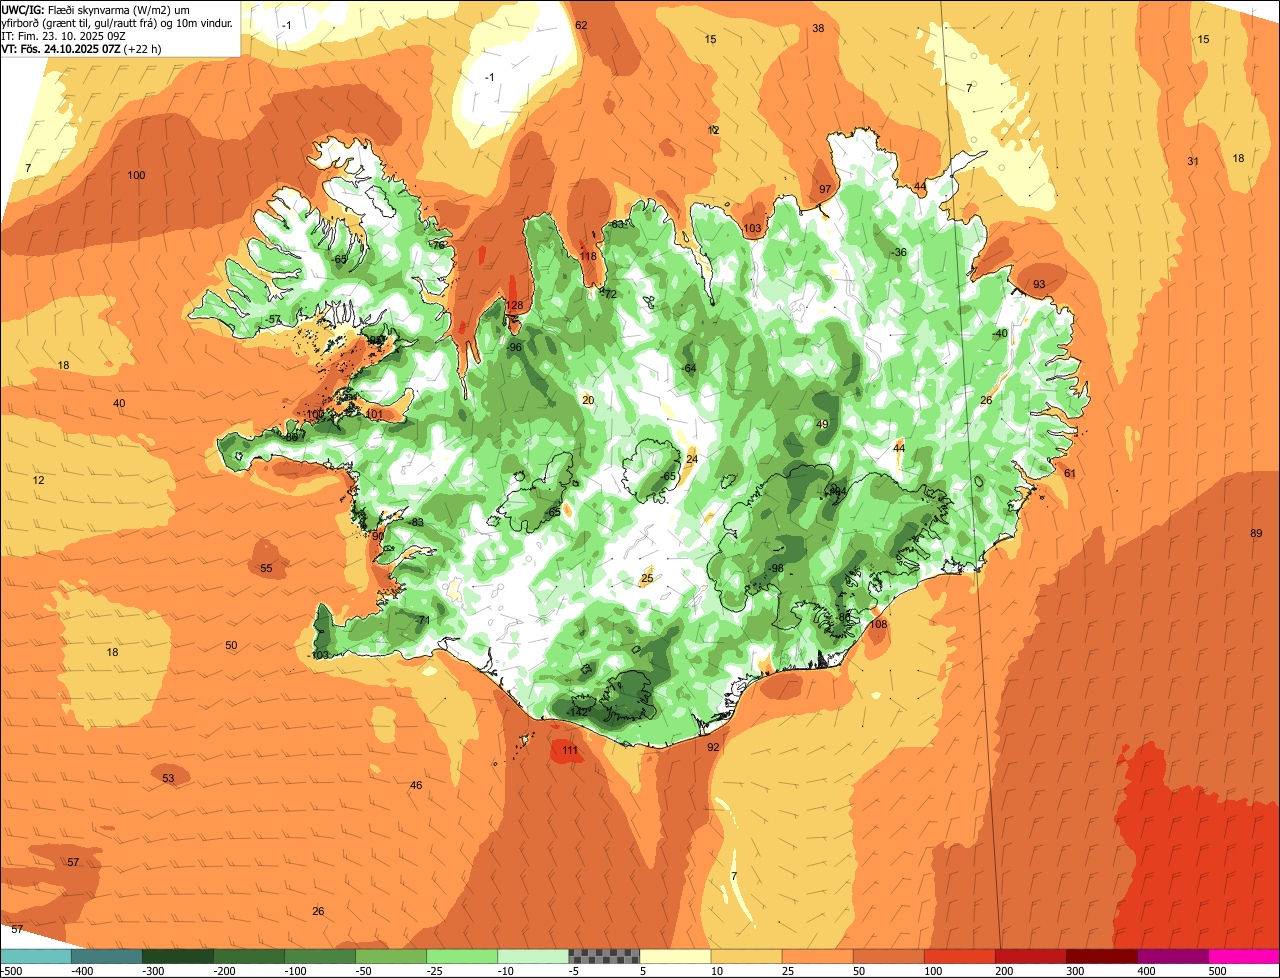Click the legend swatch between 50 and 100
Screen dimensions: 1280x978
pyautogui.click(x=888, y=955)
